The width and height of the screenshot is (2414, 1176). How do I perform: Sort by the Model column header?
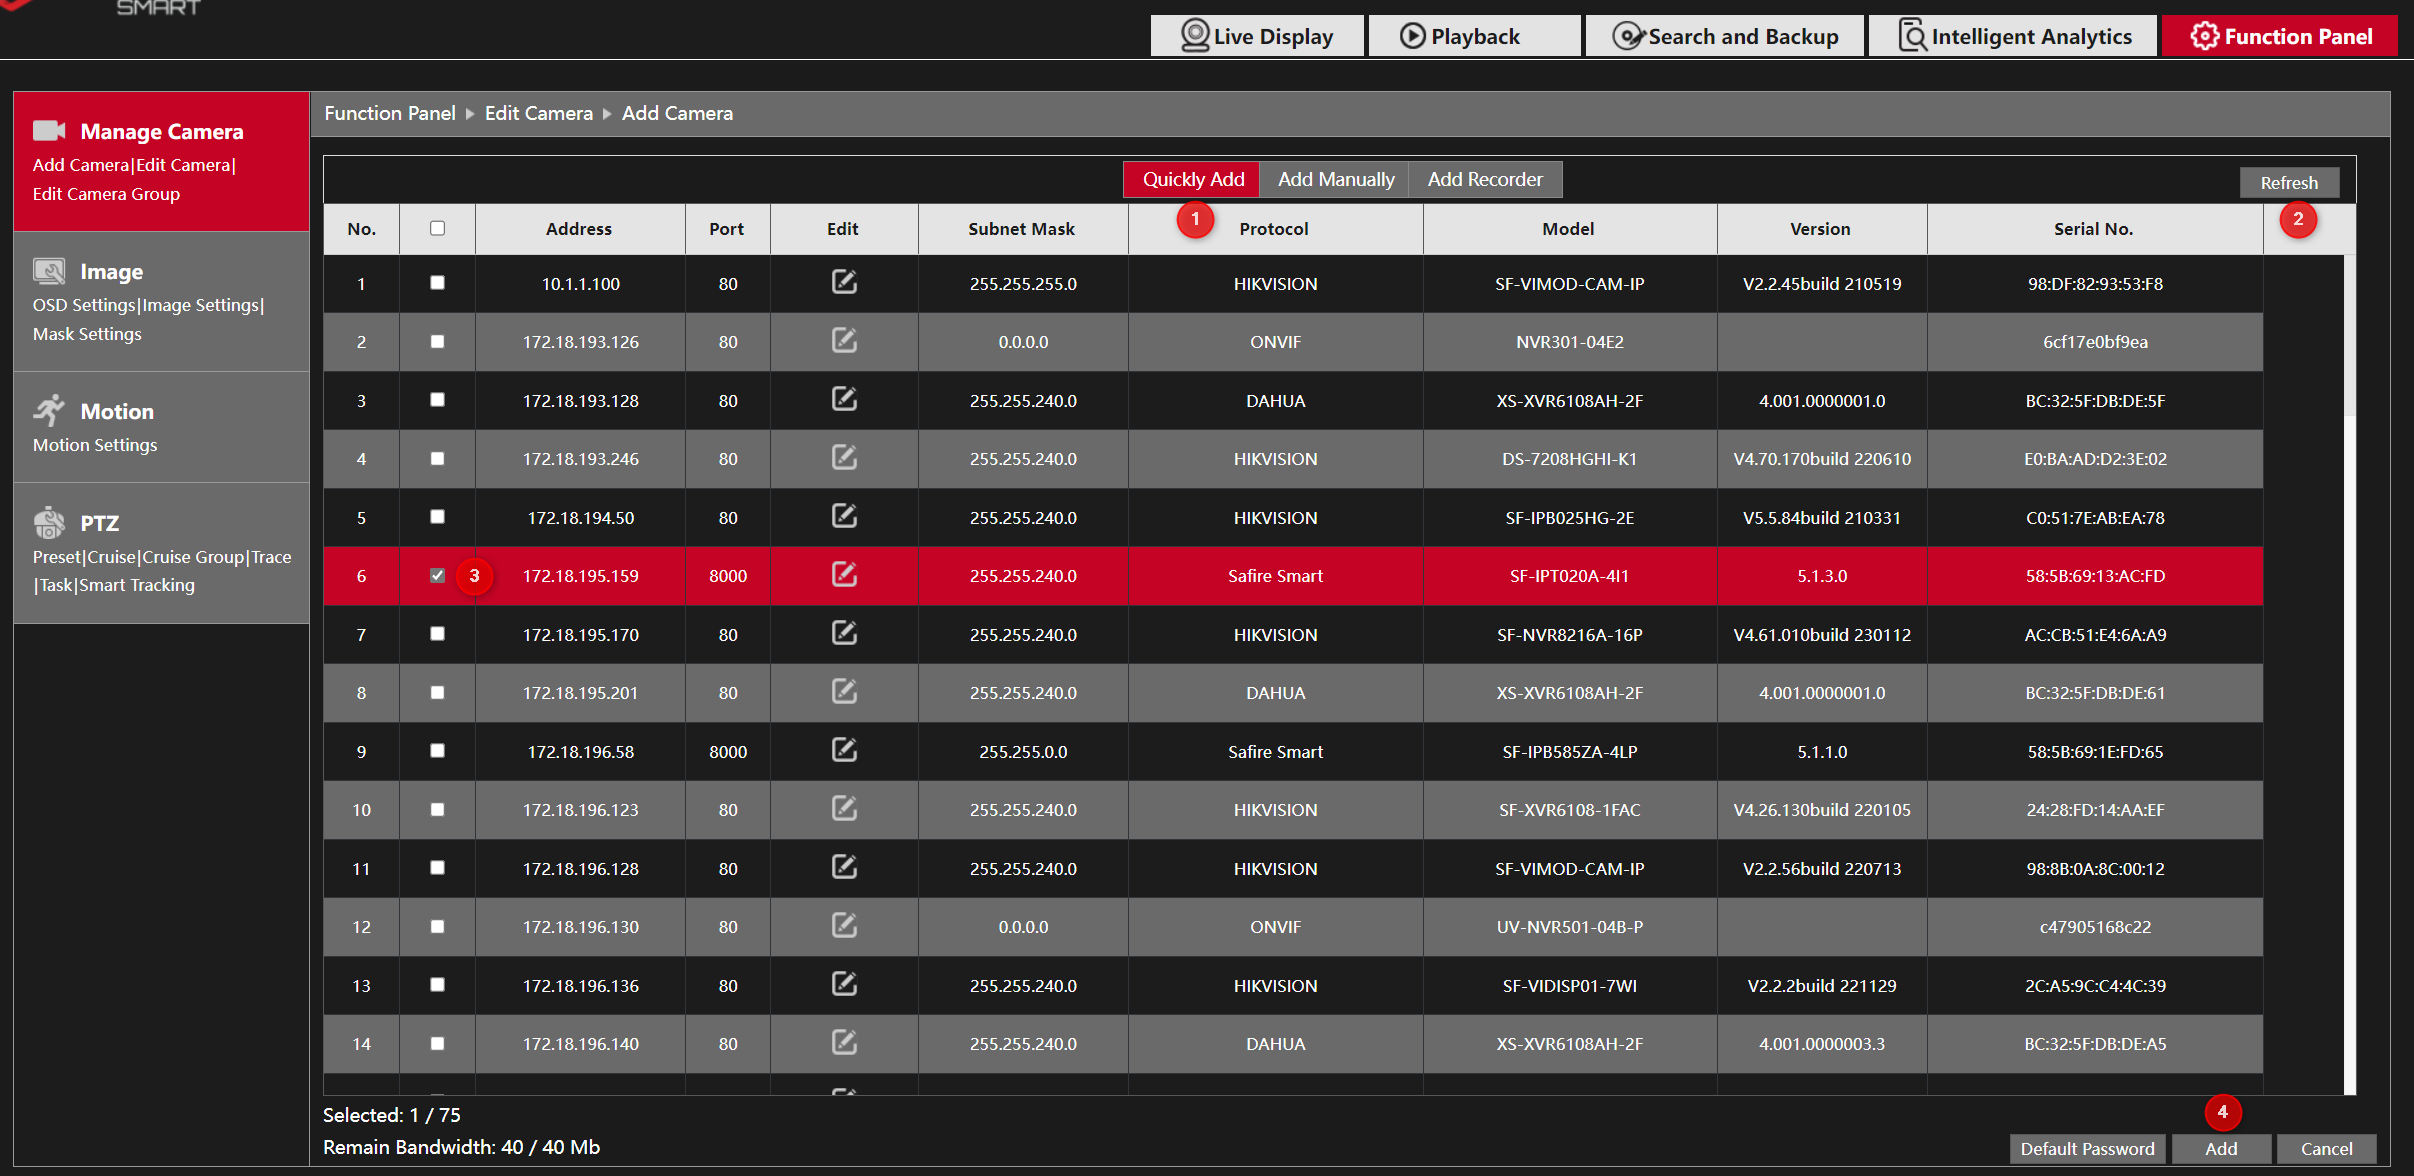tap(1568, 229)
